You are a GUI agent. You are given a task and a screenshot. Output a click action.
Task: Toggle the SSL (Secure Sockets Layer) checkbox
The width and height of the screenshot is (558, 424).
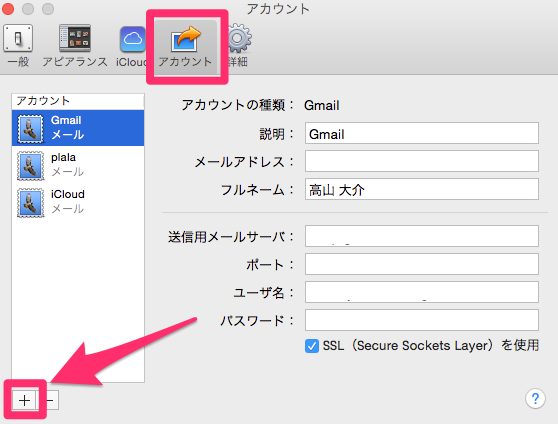coord(312,346)
